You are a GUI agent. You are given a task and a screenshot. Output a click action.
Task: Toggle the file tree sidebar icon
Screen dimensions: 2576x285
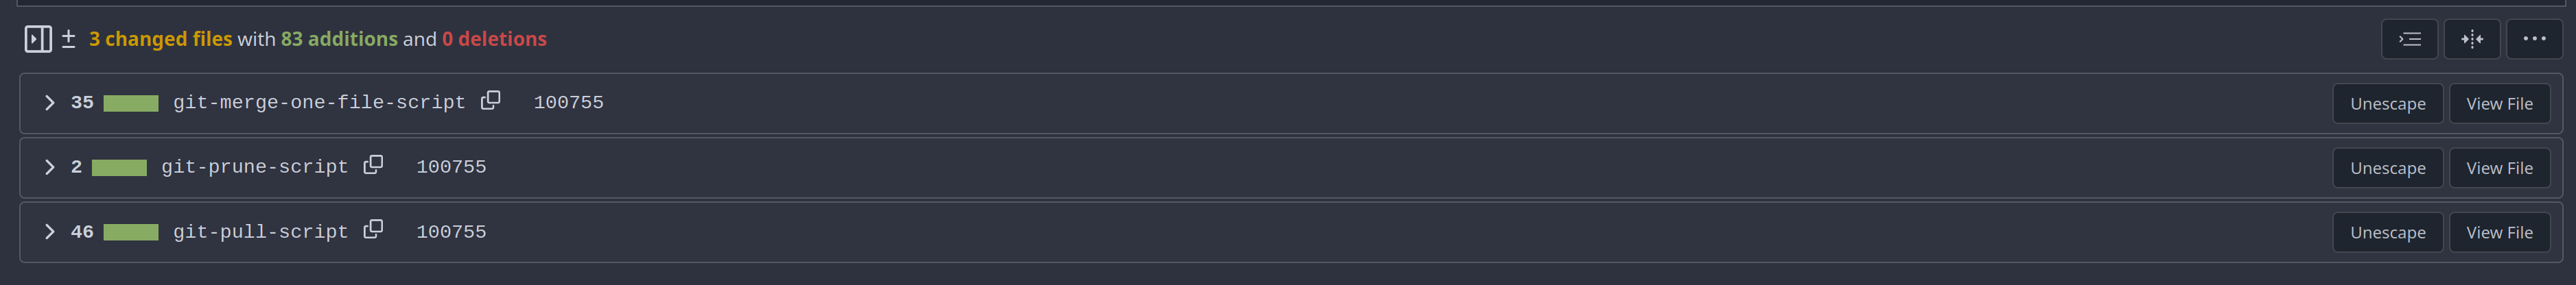[38, 39]
